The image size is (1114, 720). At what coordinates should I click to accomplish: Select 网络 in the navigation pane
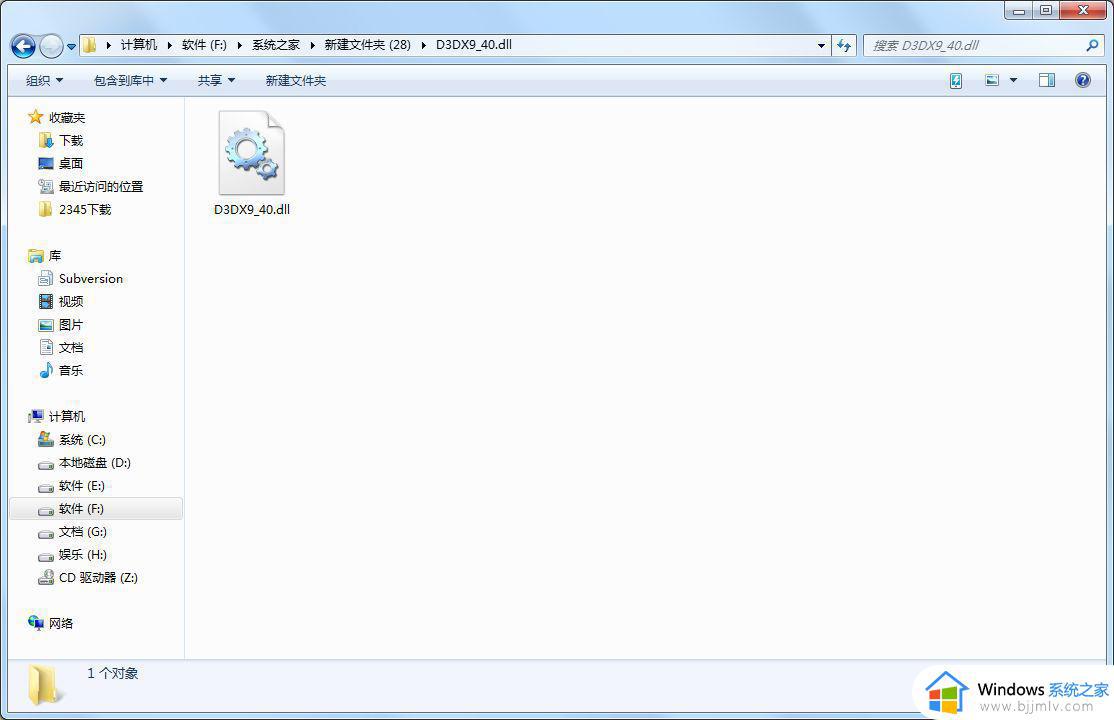(x=61, y=623)
